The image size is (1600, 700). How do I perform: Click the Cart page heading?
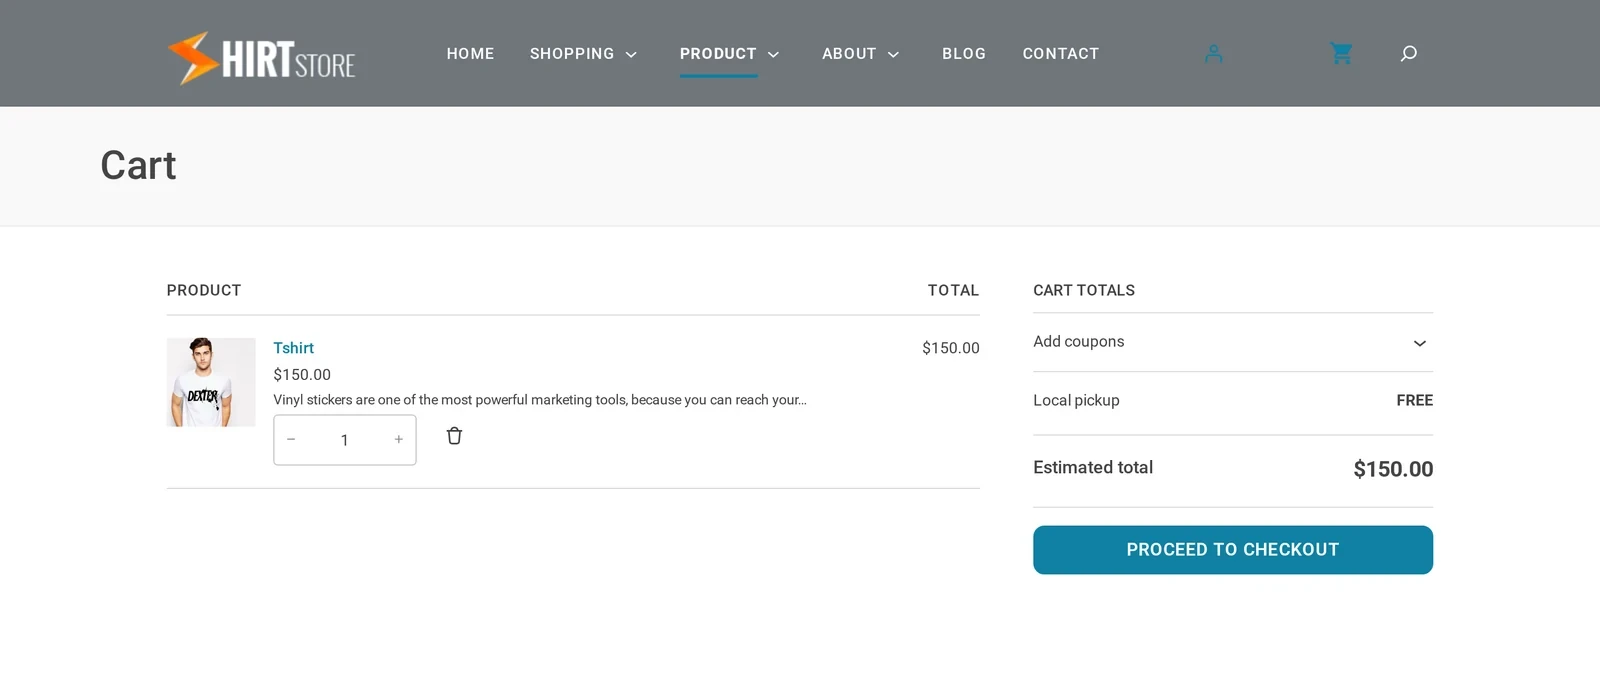point(138,166)
